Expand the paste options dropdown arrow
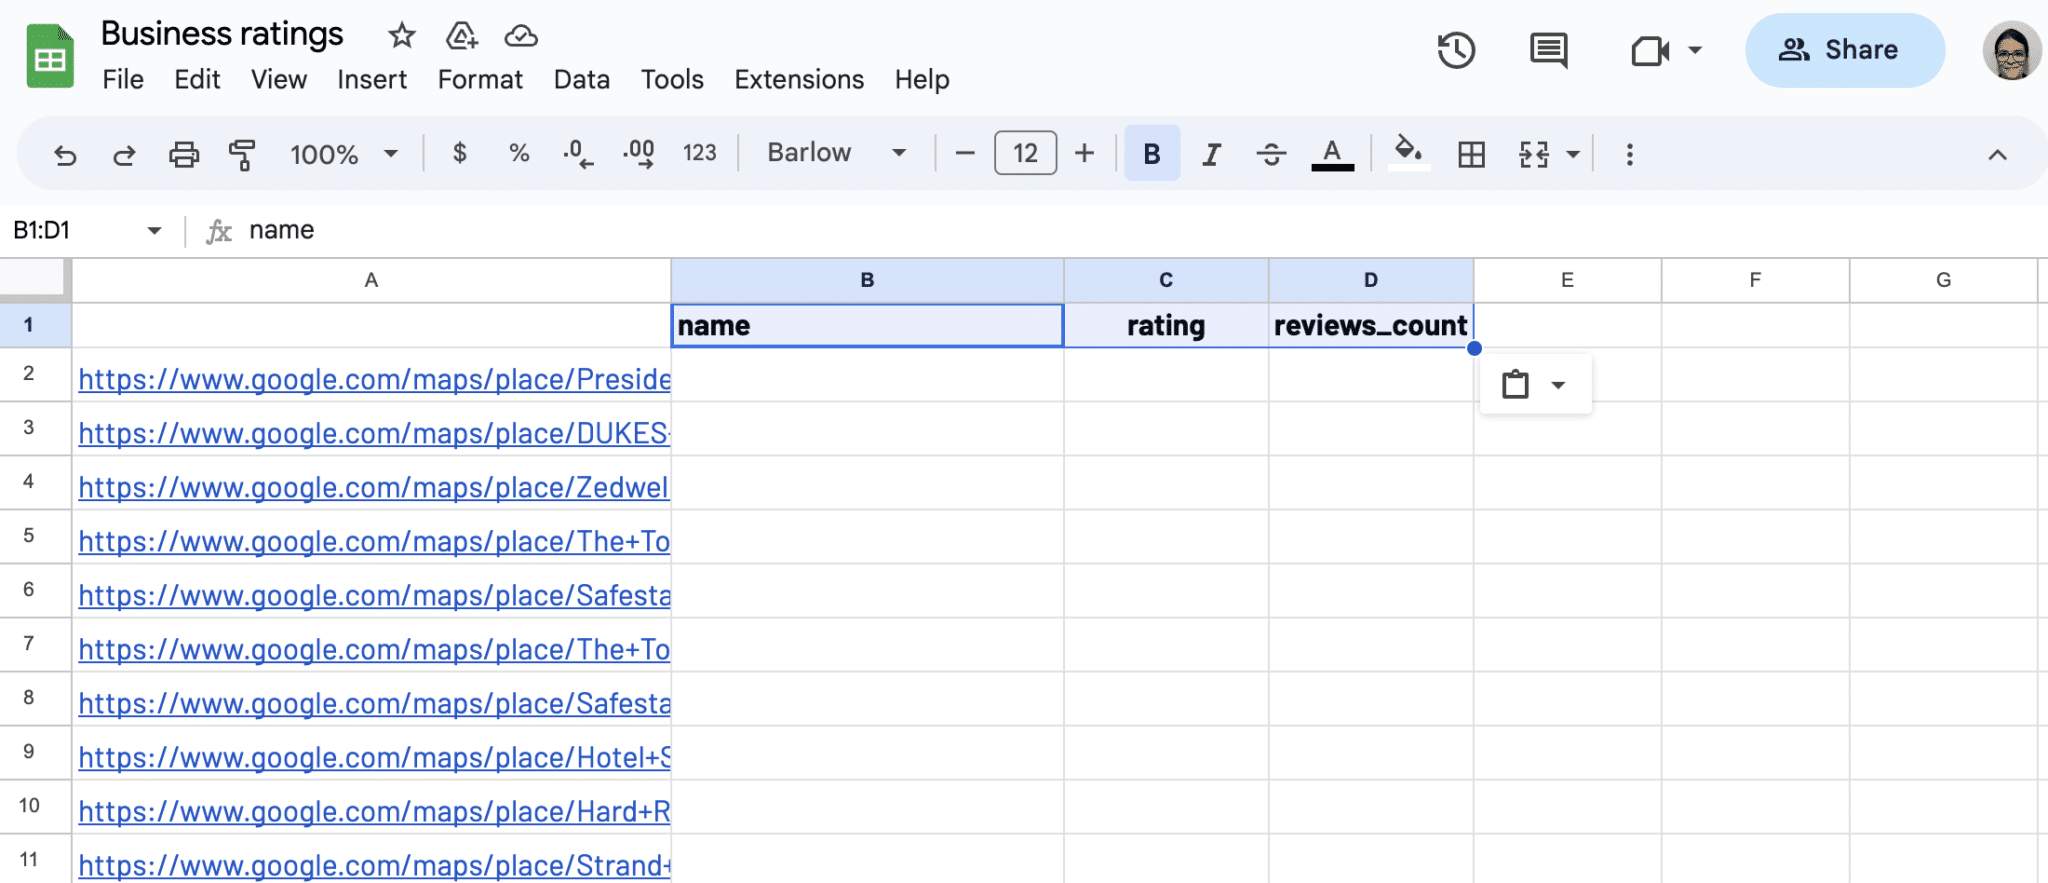Image resolution: width=2048 pixels, height=883 pixels. click(x=1558, y=385)
